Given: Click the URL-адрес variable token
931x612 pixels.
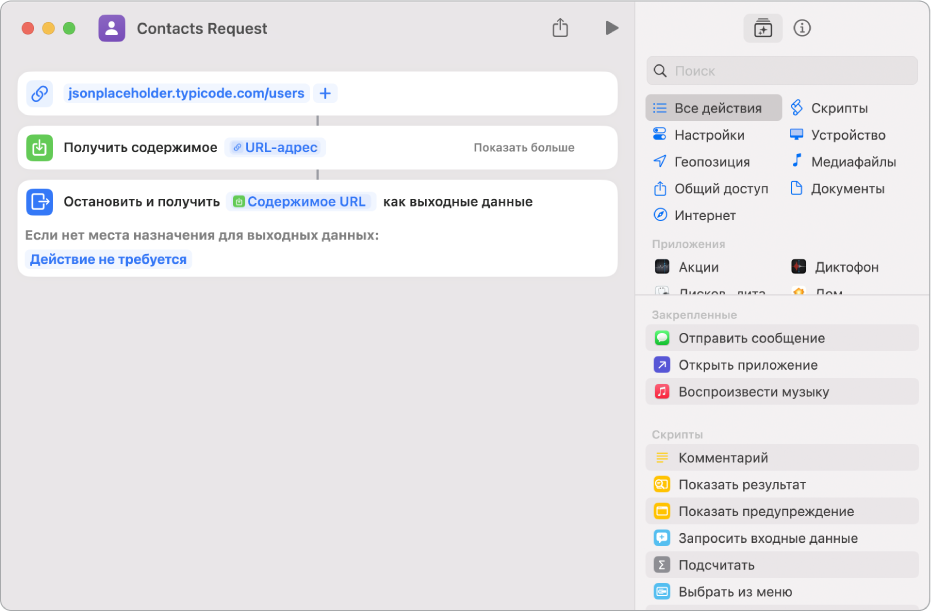Looking at the screenshot, I should click(275, 148).
